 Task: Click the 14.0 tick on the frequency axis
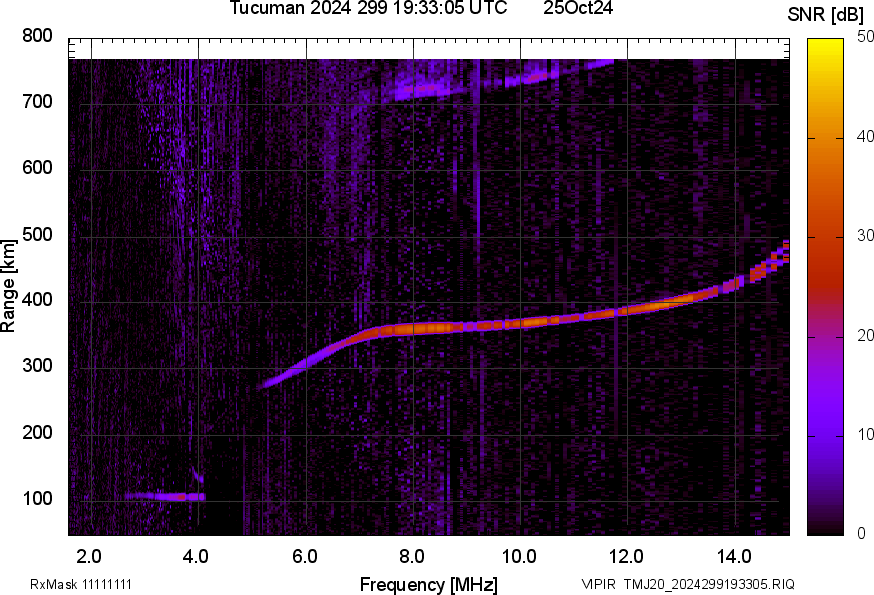[x=734, y=555]
